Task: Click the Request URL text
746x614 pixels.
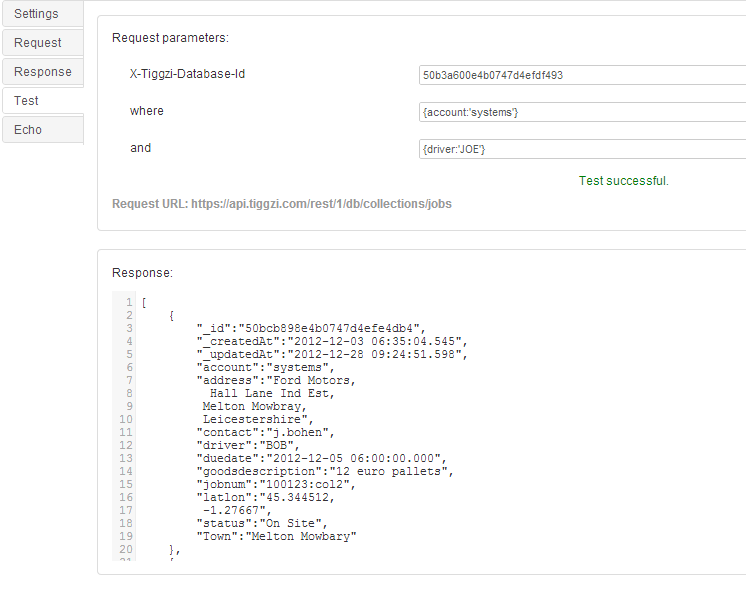Action: 281,204
